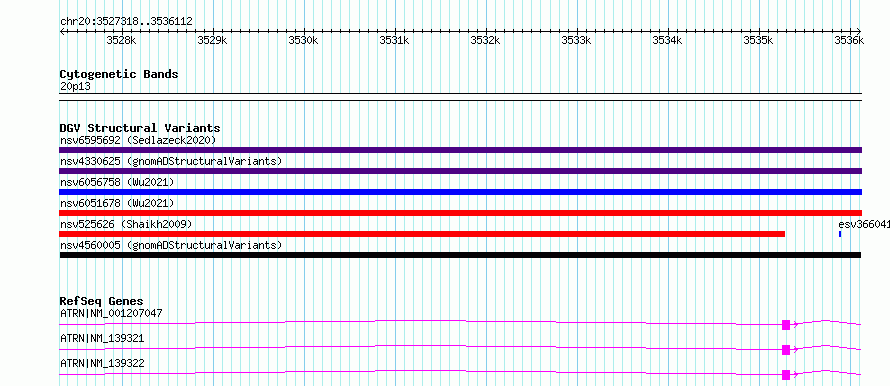Open transcript label ATRN|NM_139321
This screenshot has height=386, width=890.
(102, 338)
